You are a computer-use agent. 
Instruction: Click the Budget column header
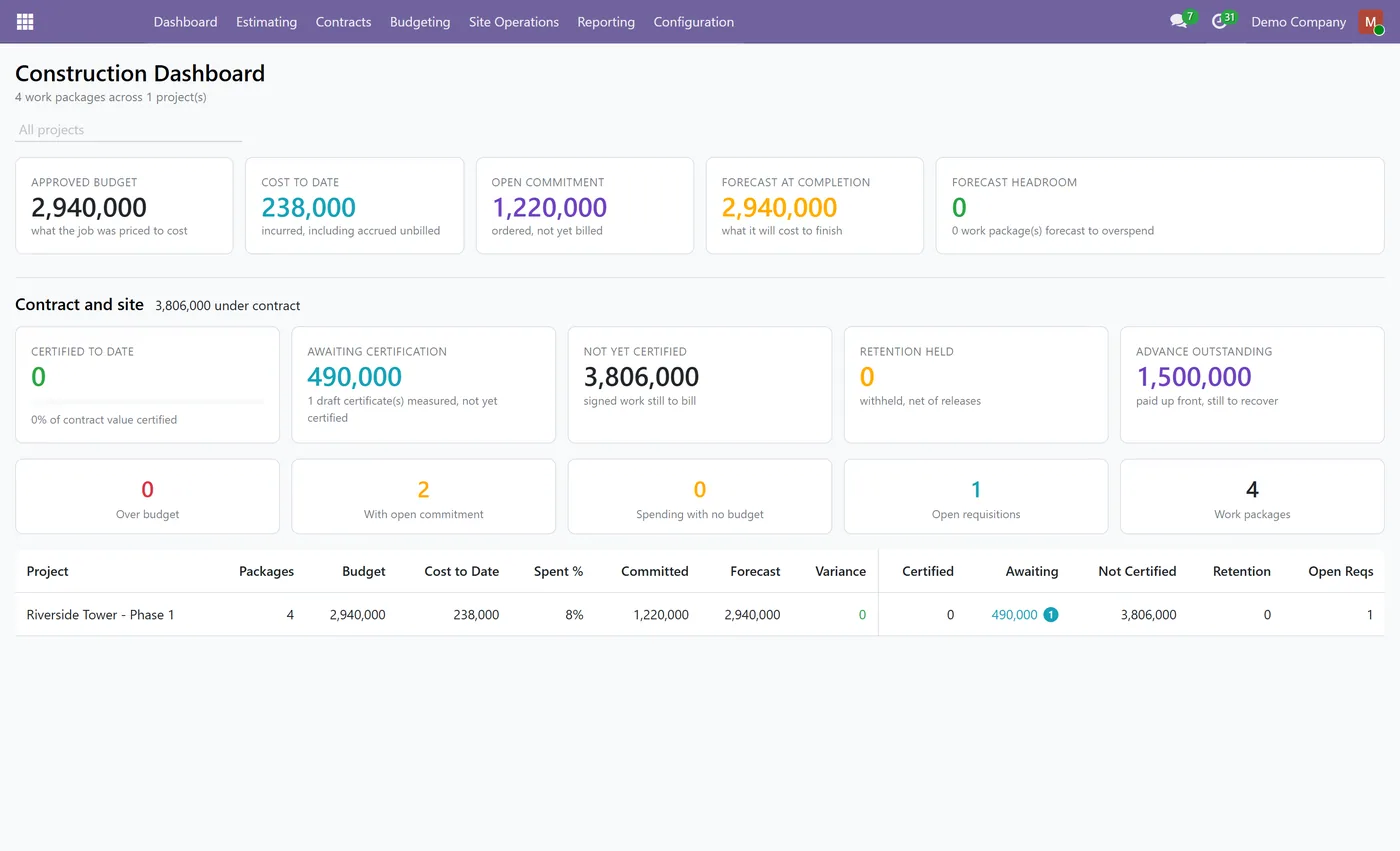[363, 571]
